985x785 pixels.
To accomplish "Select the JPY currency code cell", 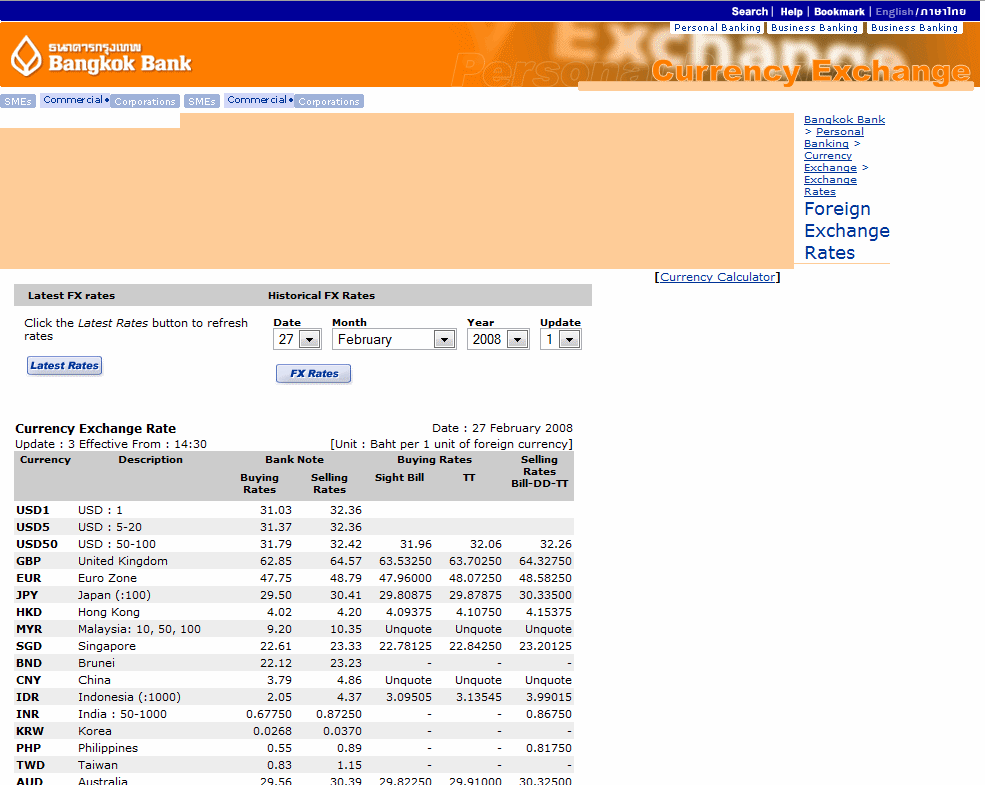I will [x=27, y=595].
